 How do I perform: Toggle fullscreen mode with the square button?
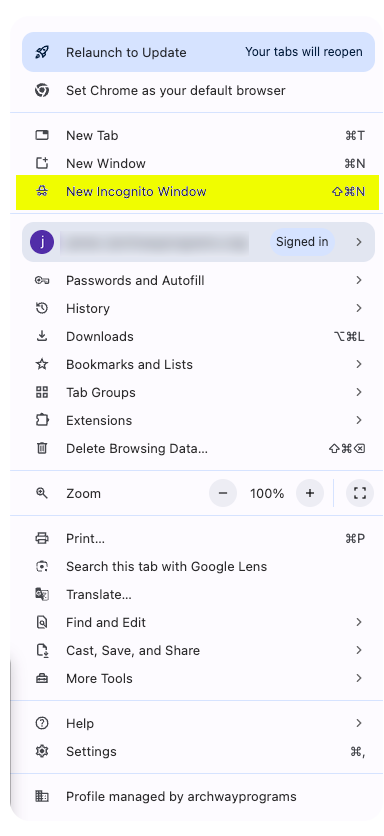coord(360,493)
